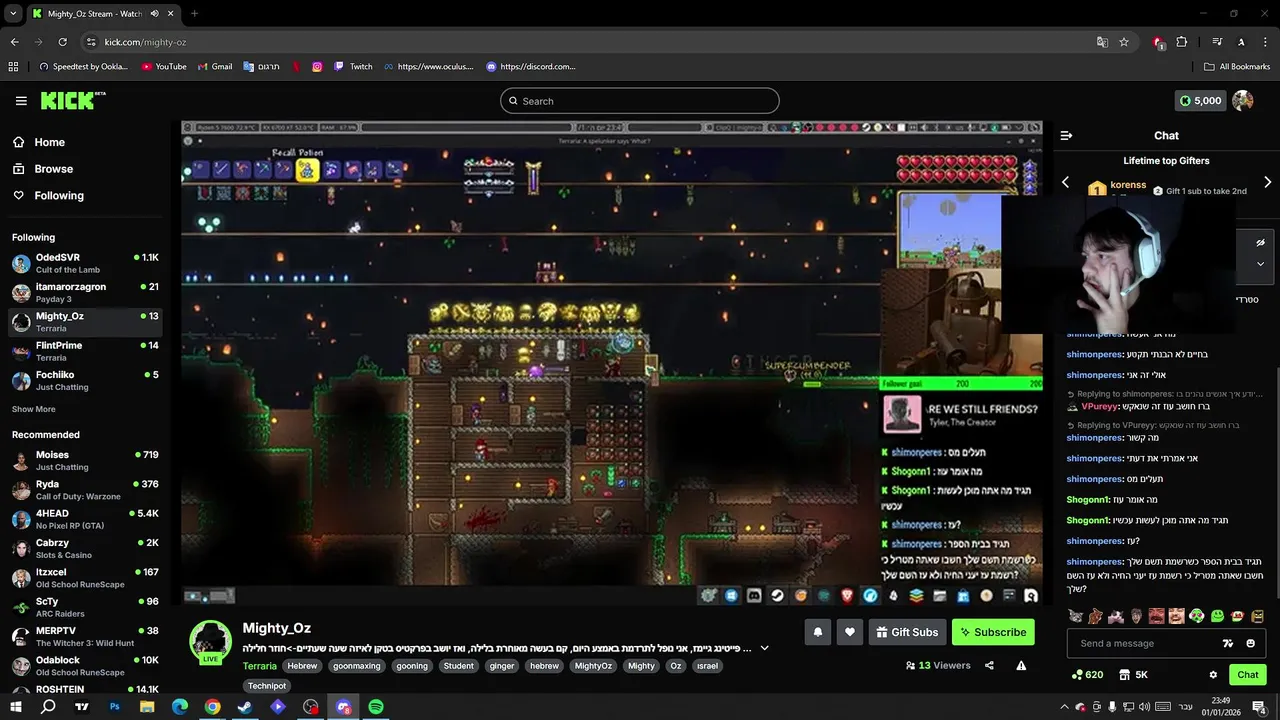
Task: View channel points 620
Action: (x=1086, y=675)
